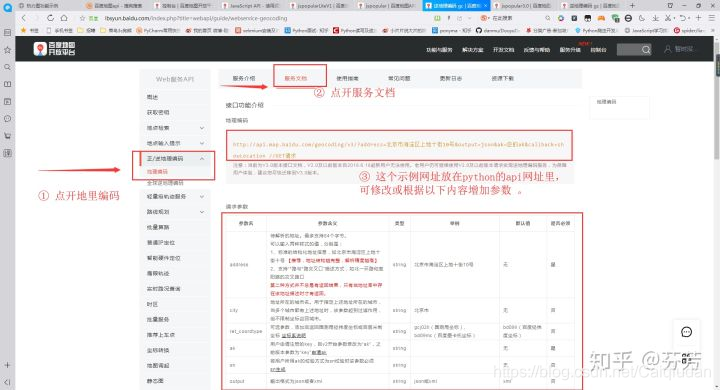Screen dimensions: 720x390
Task: Open the 反馈与帮助 header menu
Action: tap(536, 50)
